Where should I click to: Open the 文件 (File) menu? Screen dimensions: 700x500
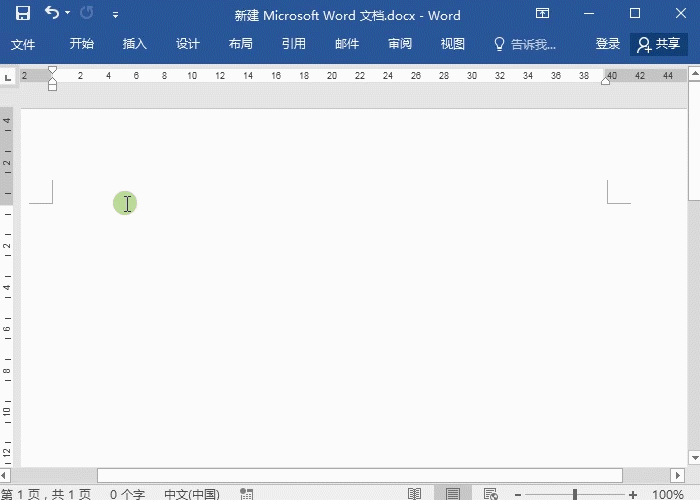[x=23, y=44]
